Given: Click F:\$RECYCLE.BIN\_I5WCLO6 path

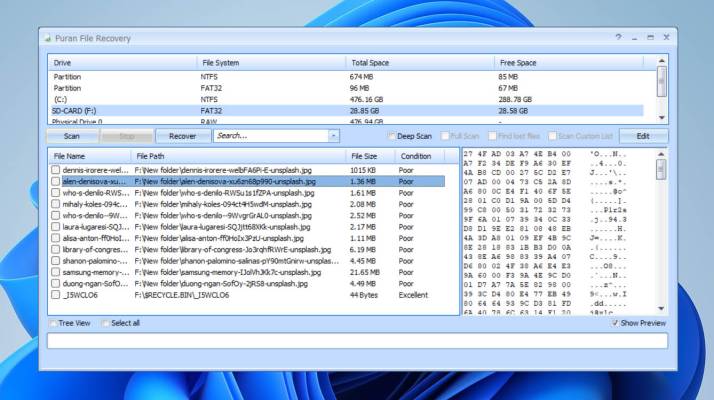Looking at the screenshot, I should (x=182, y=295).
